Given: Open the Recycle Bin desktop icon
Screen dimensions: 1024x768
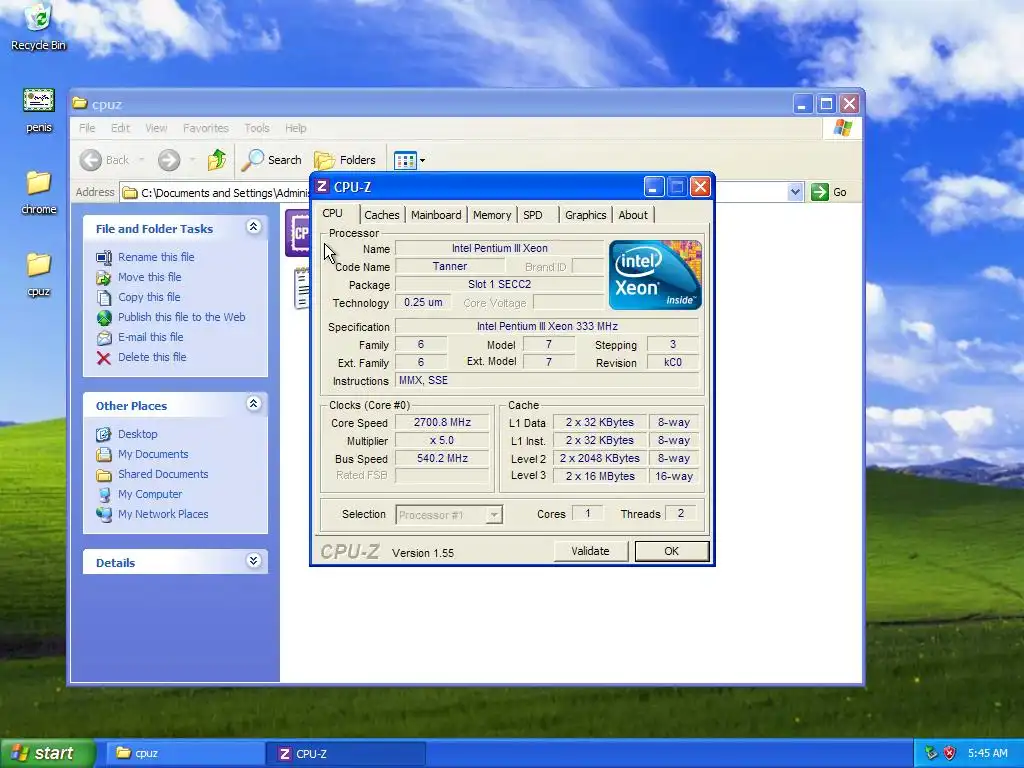Looking at the screenshot, I should click(38, 26).
